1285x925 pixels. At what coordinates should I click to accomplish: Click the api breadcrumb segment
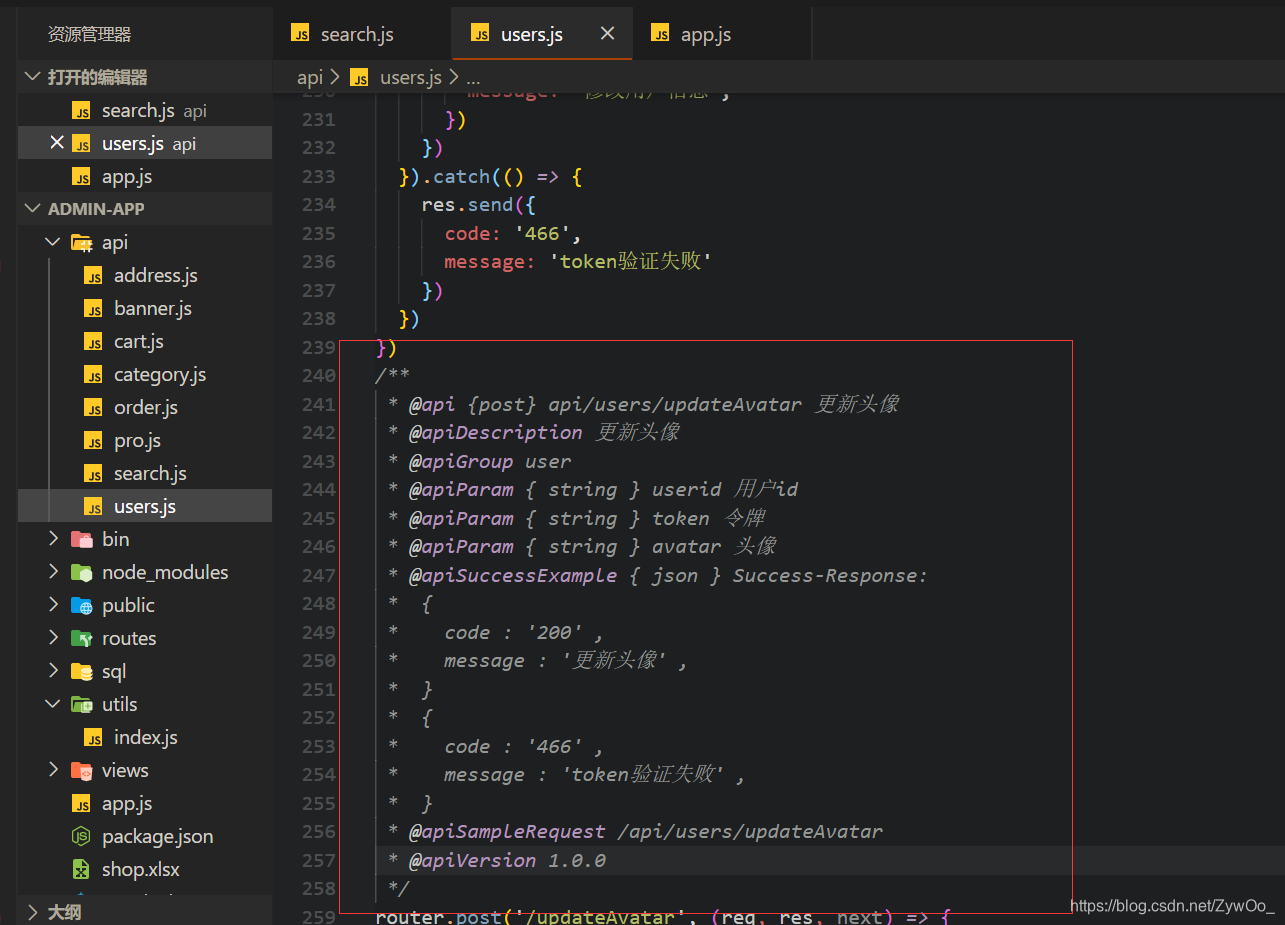(310, 77)
